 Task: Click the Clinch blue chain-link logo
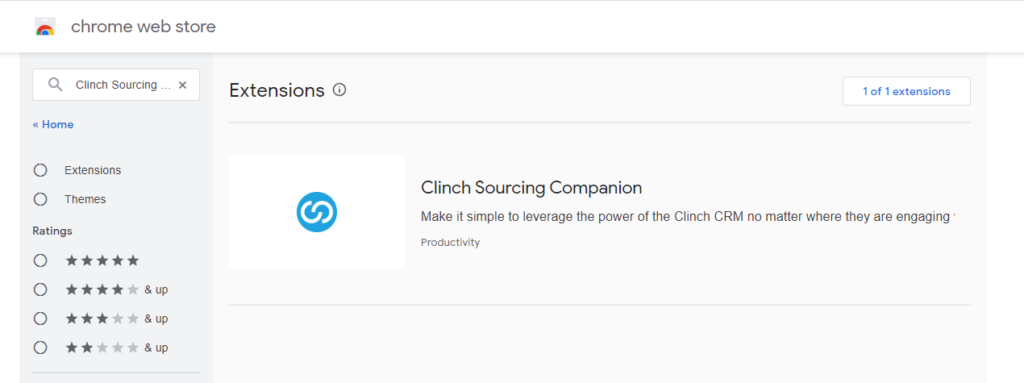[317, 212]
